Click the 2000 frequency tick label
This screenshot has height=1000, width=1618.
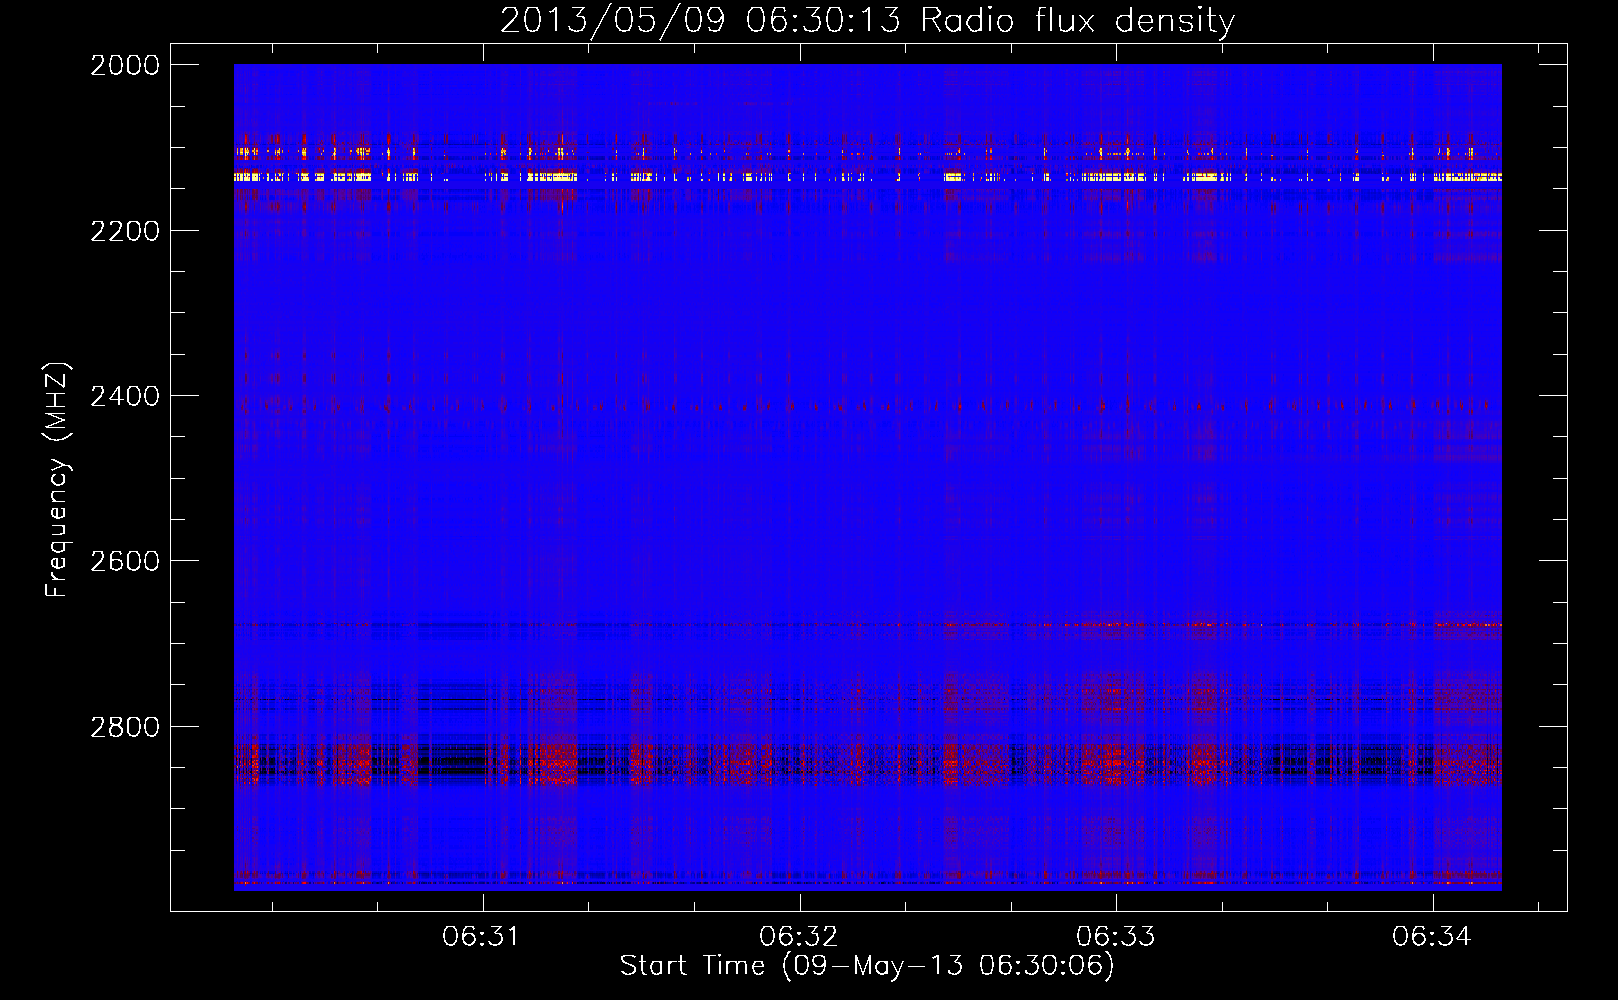(x=125, y=65)
